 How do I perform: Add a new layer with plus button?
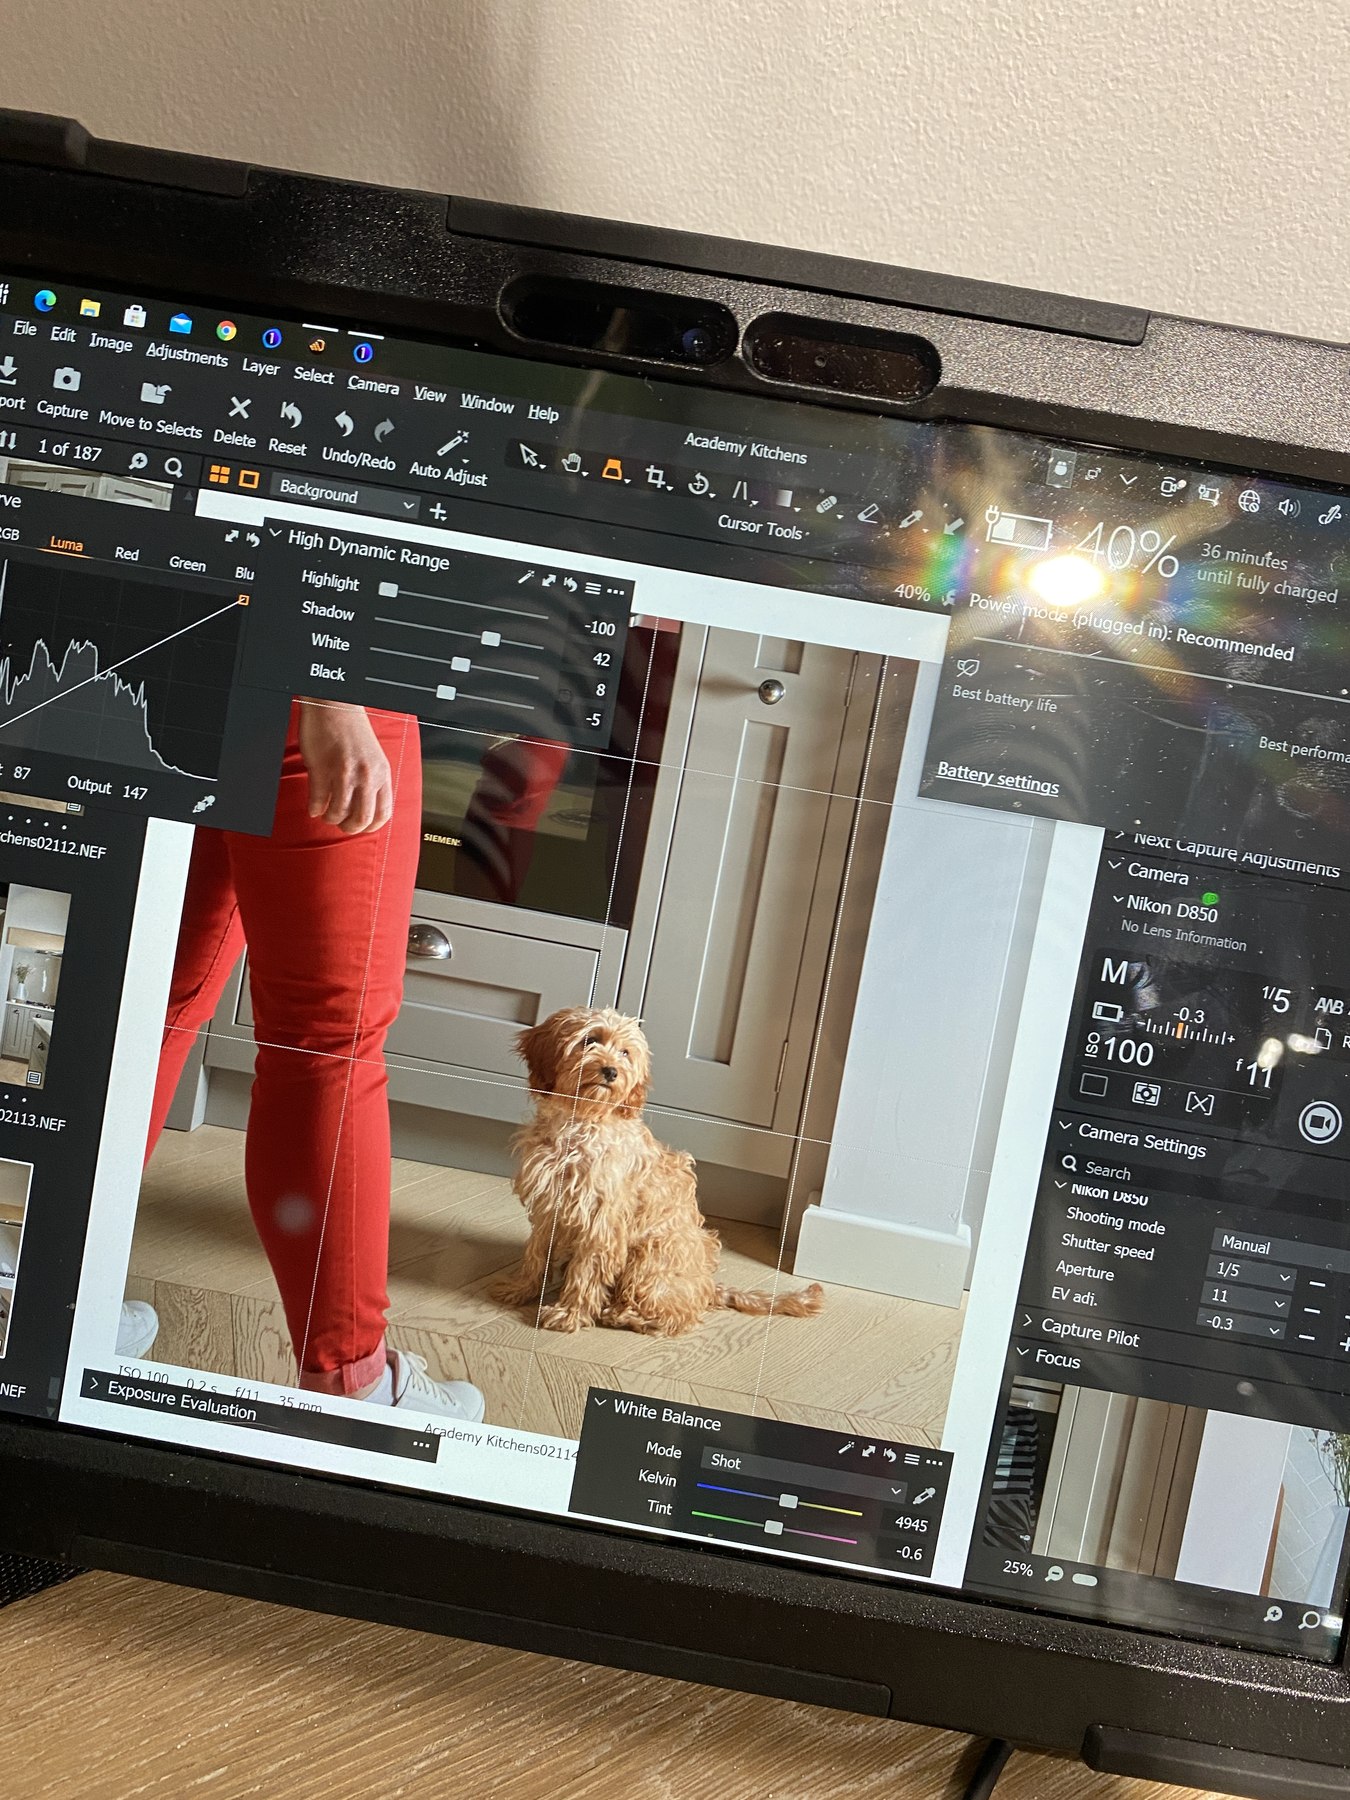tap(438, 512)
